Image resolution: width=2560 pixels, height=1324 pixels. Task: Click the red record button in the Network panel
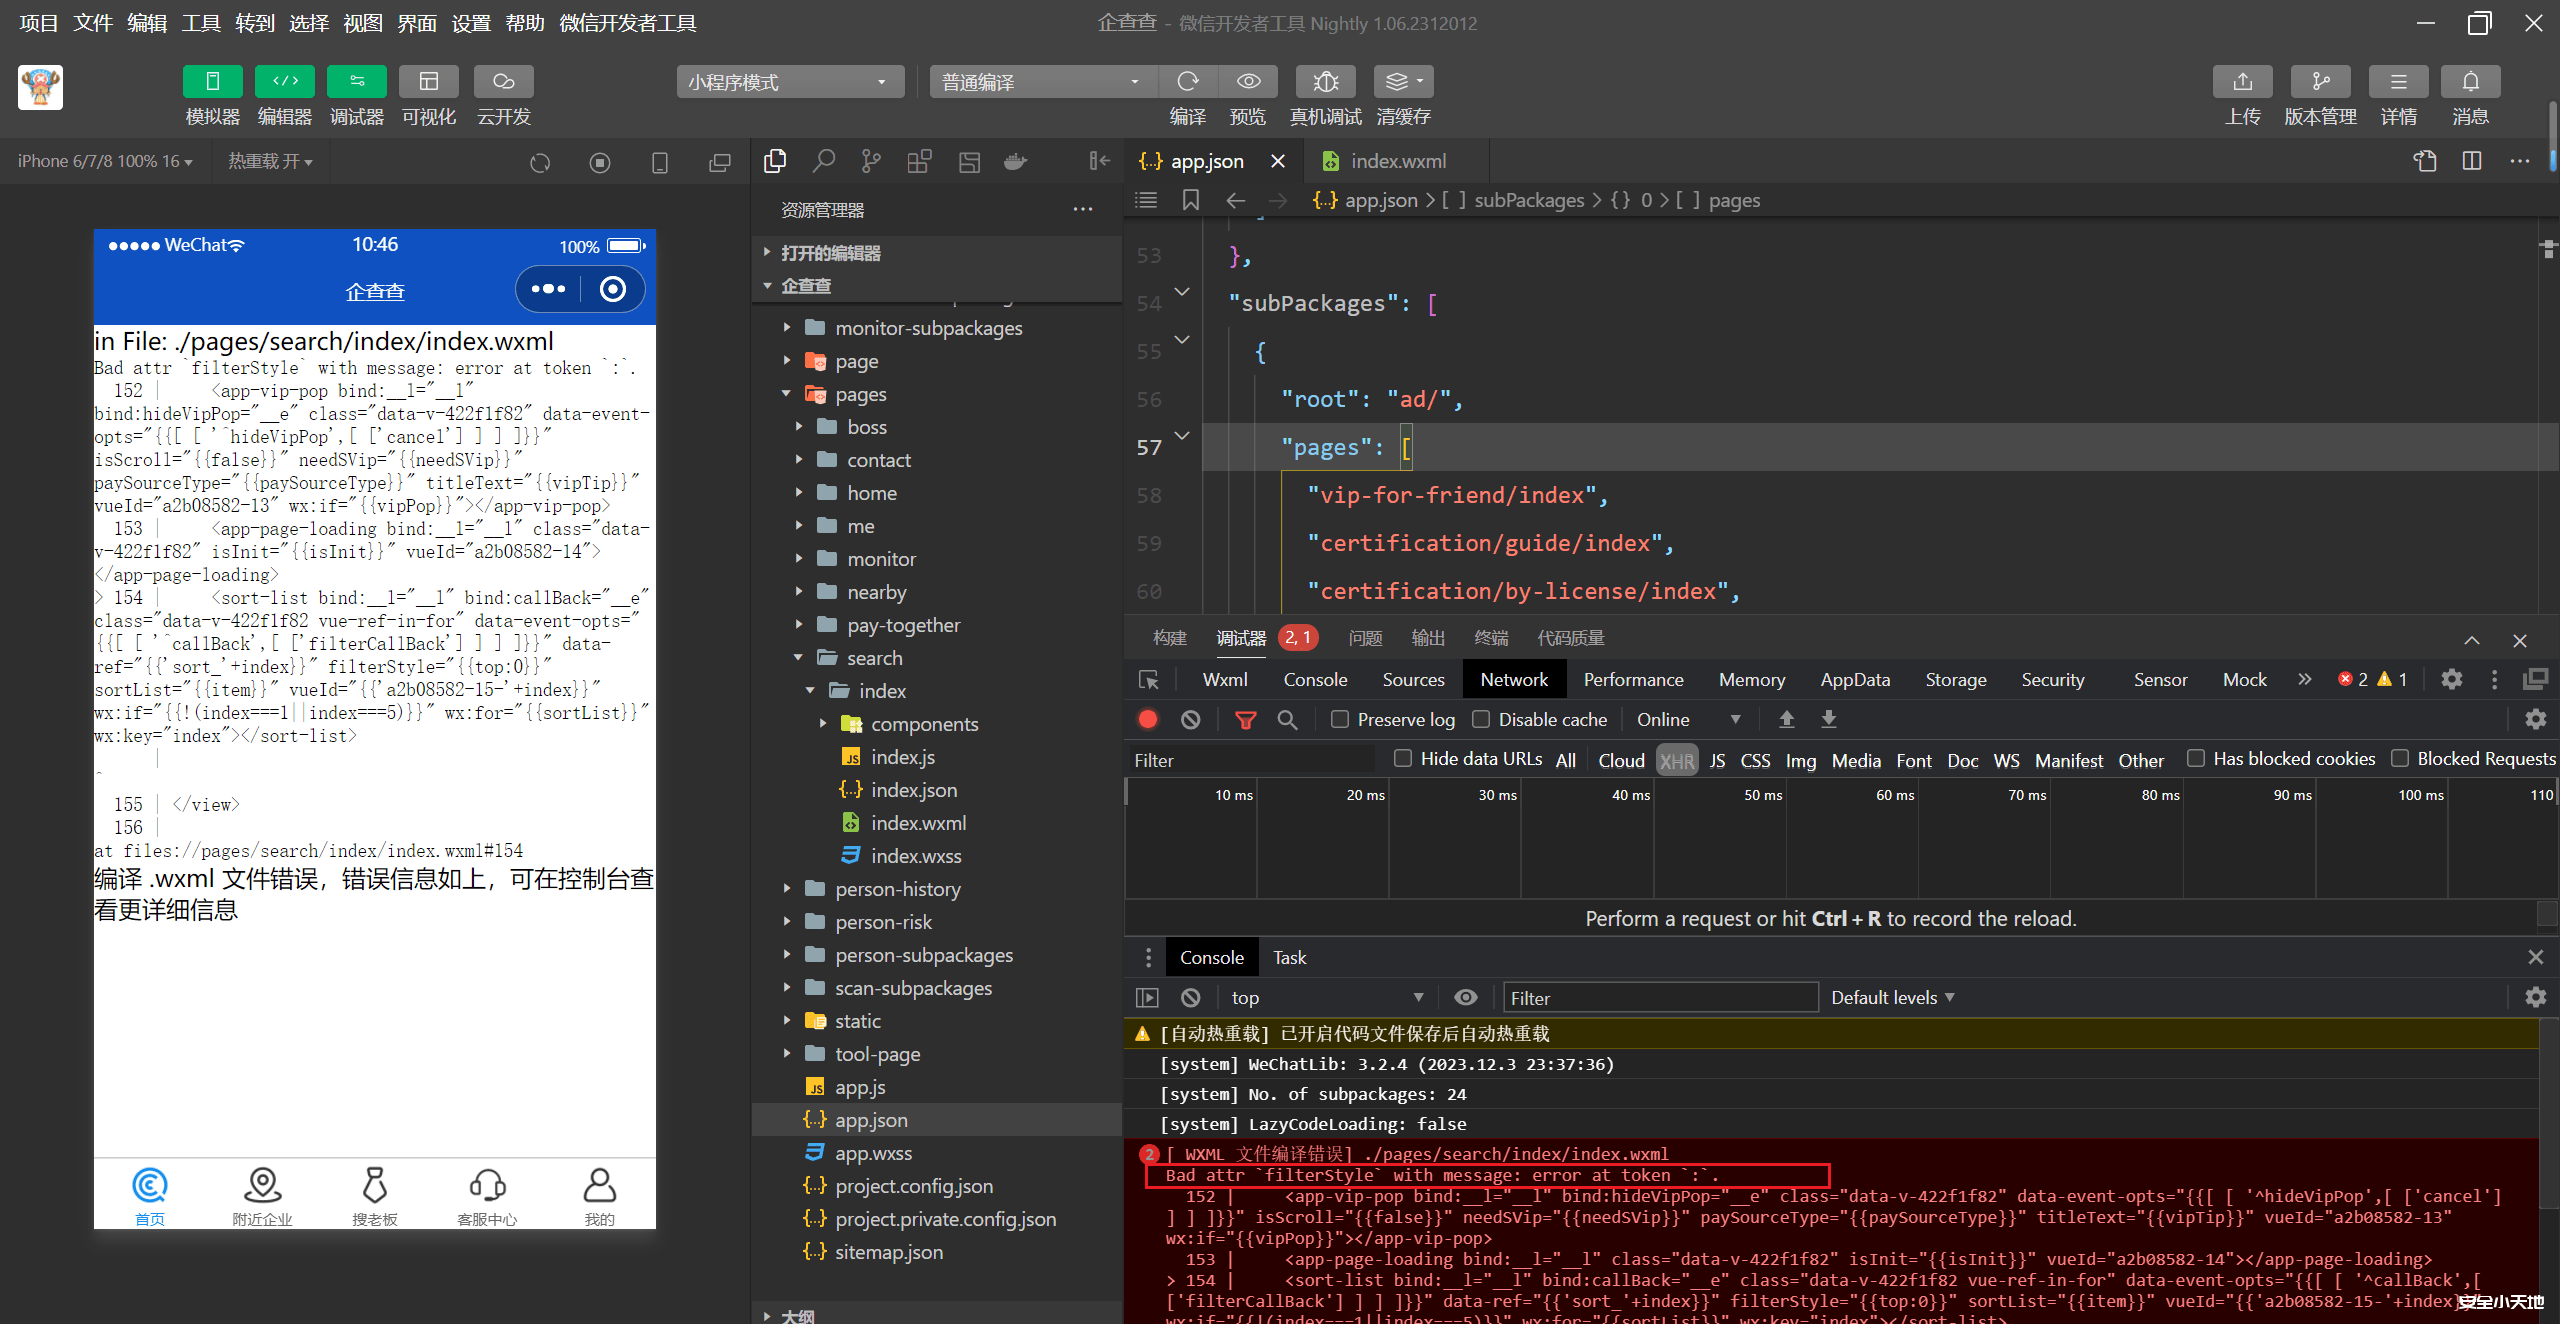coord(1148,719)
